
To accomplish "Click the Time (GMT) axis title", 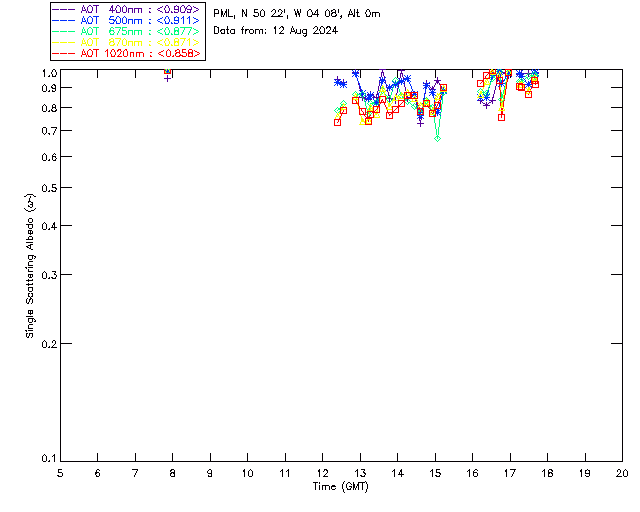I will (x=341, y=487).
